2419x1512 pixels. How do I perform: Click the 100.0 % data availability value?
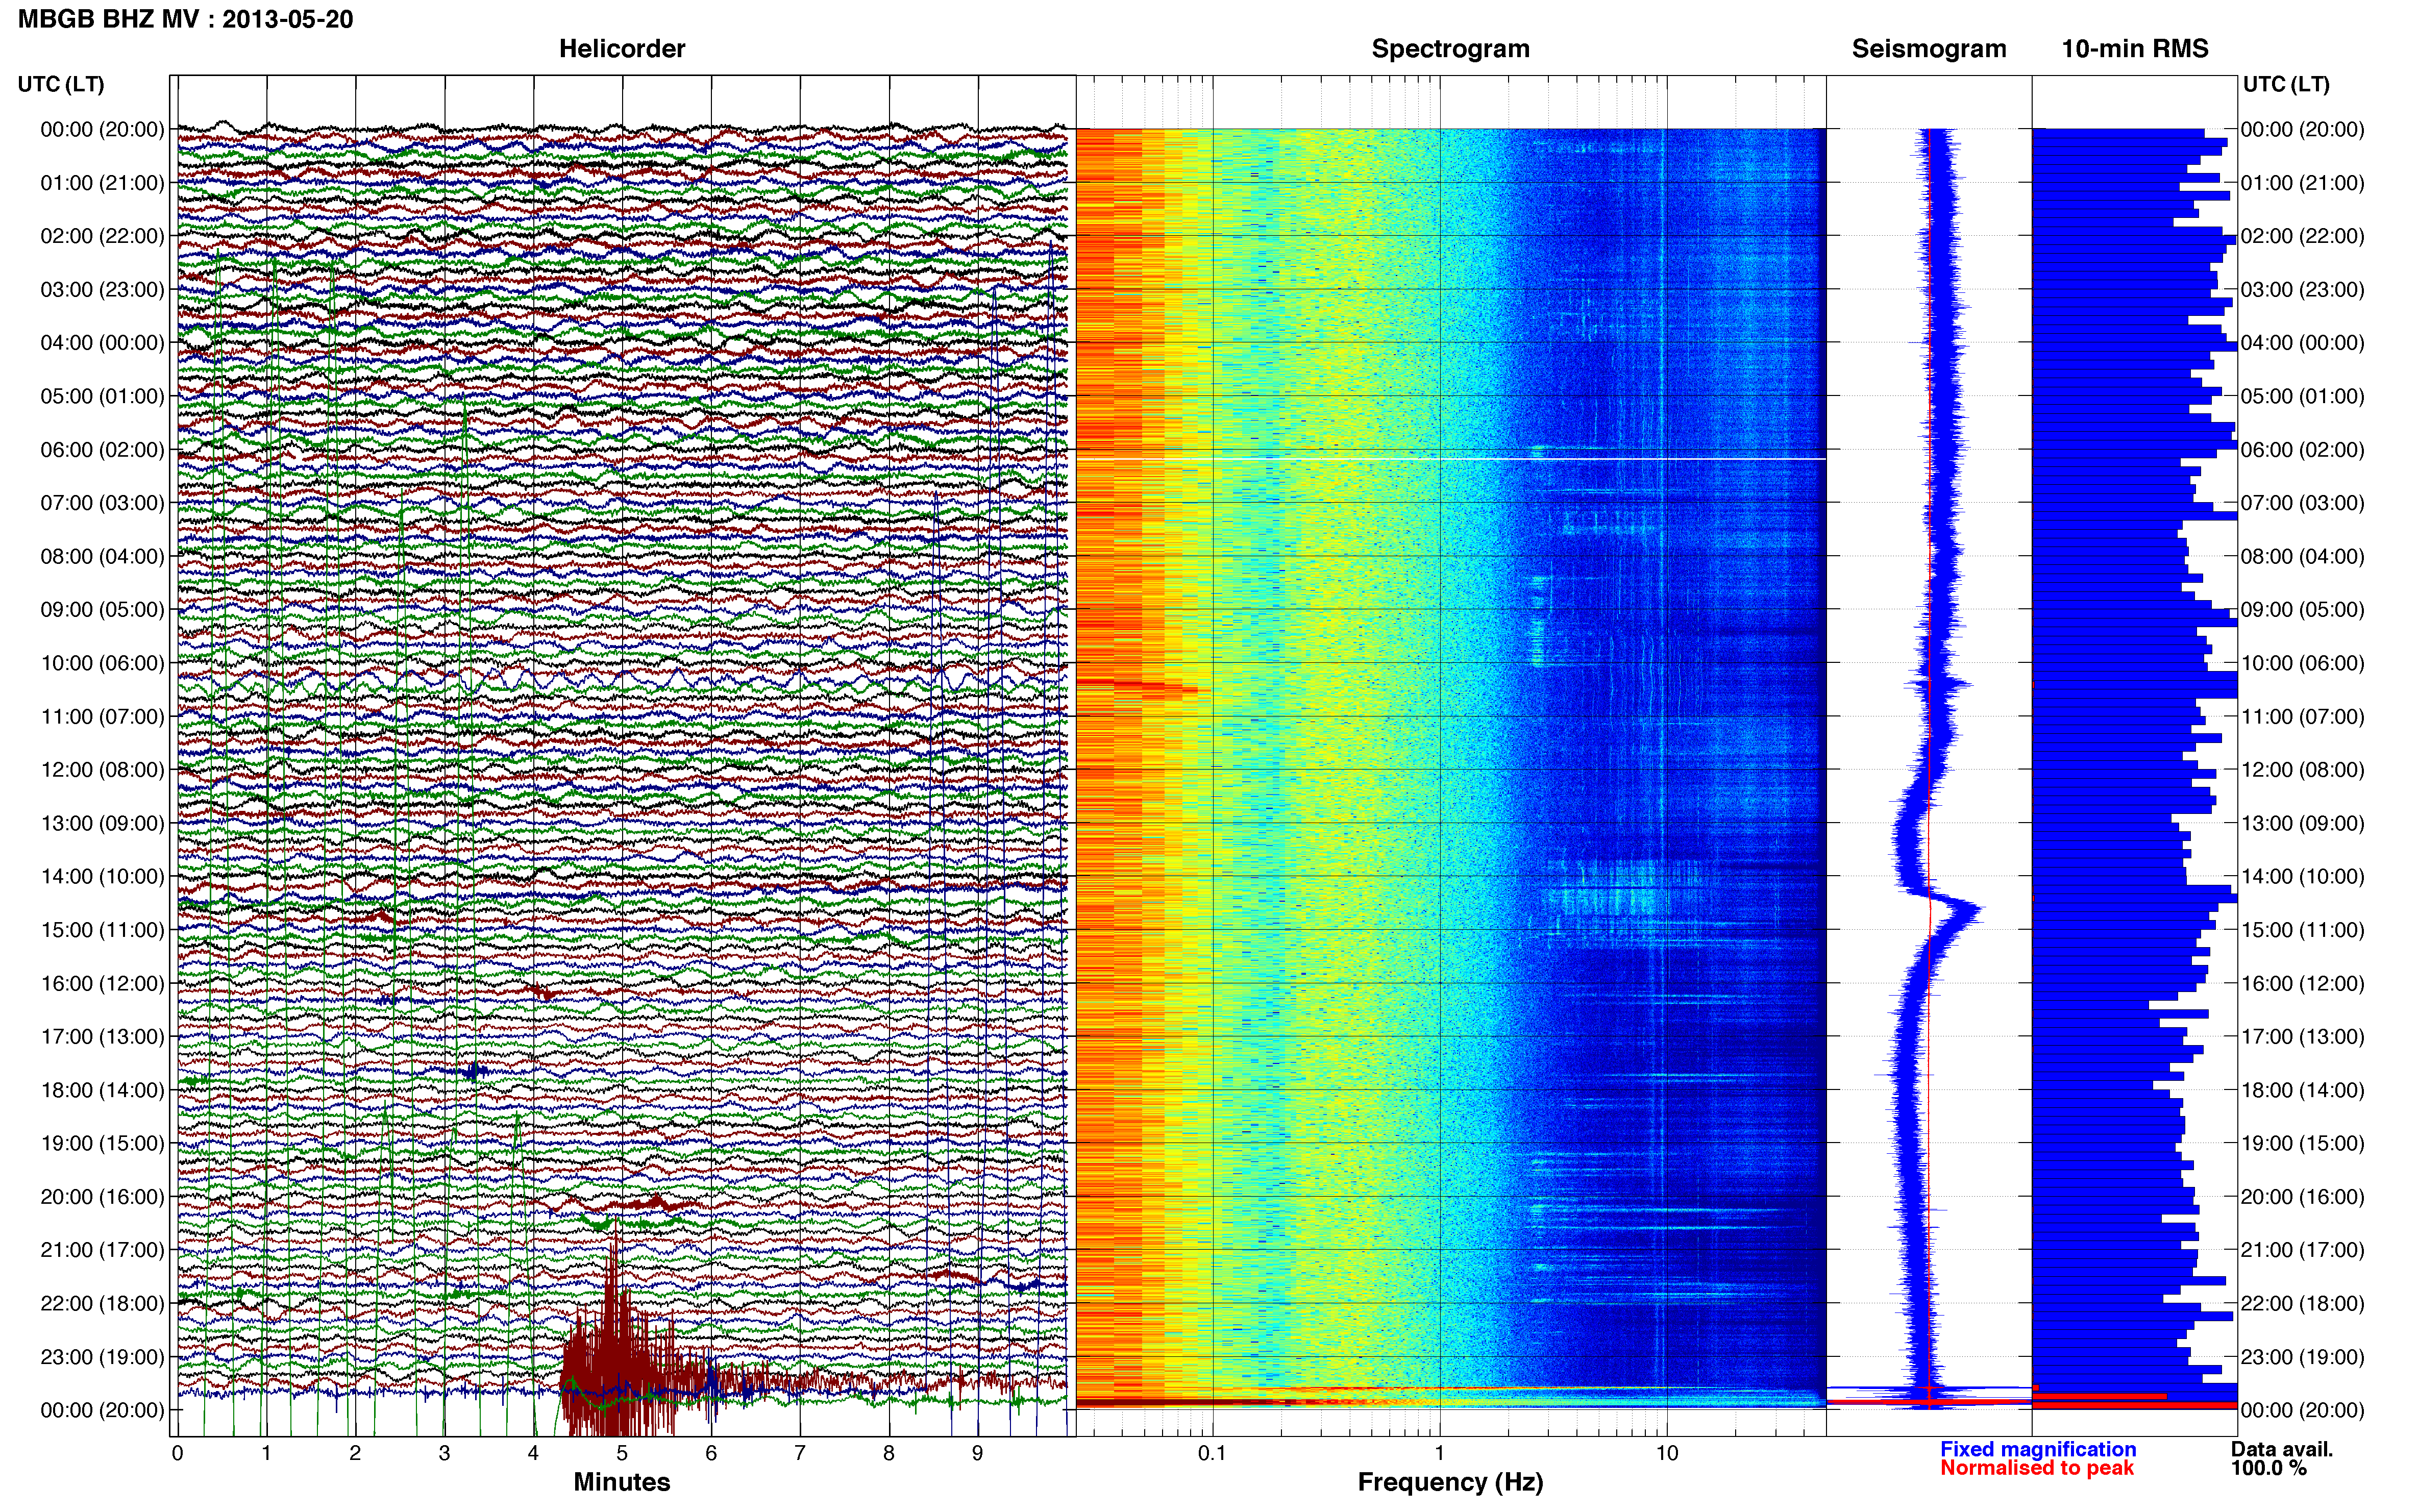tap(2269, 1468)
